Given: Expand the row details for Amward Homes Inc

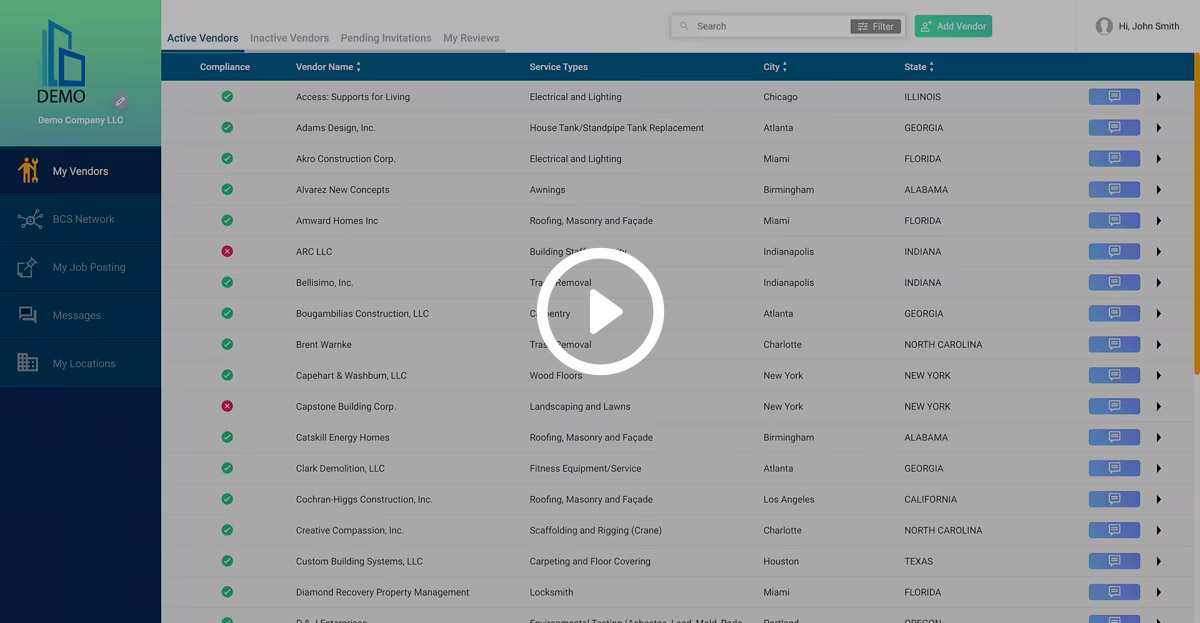Looking at the screenshot, I should coord(1158,220).
